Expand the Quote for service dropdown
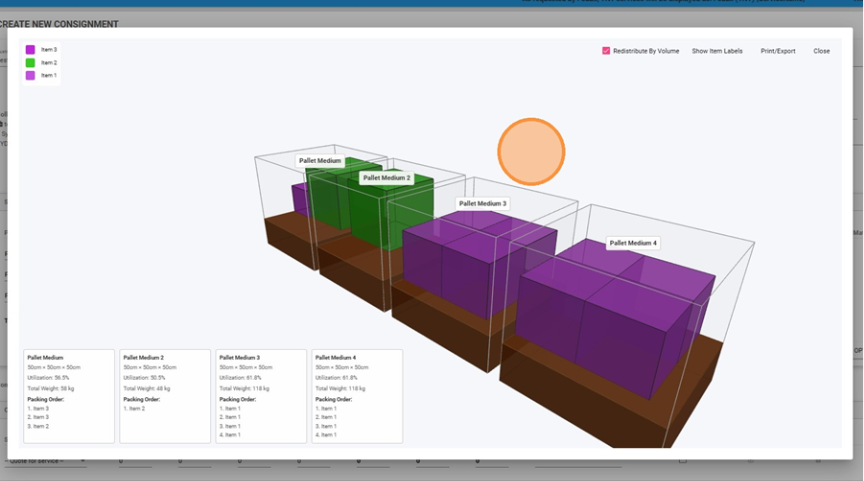 (45, 461)
